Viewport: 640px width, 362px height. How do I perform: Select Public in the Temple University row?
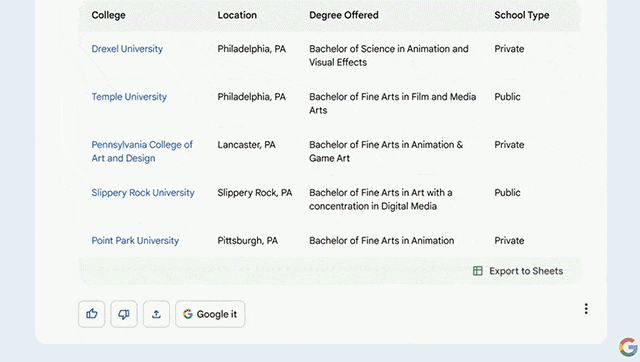(x=507, y=97)
